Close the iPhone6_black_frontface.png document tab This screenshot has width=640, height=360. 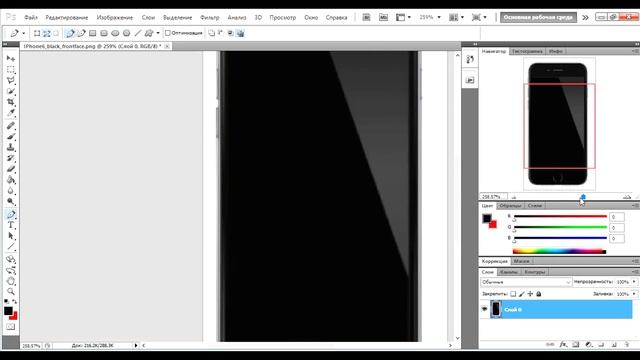click(x=167, y=46)
